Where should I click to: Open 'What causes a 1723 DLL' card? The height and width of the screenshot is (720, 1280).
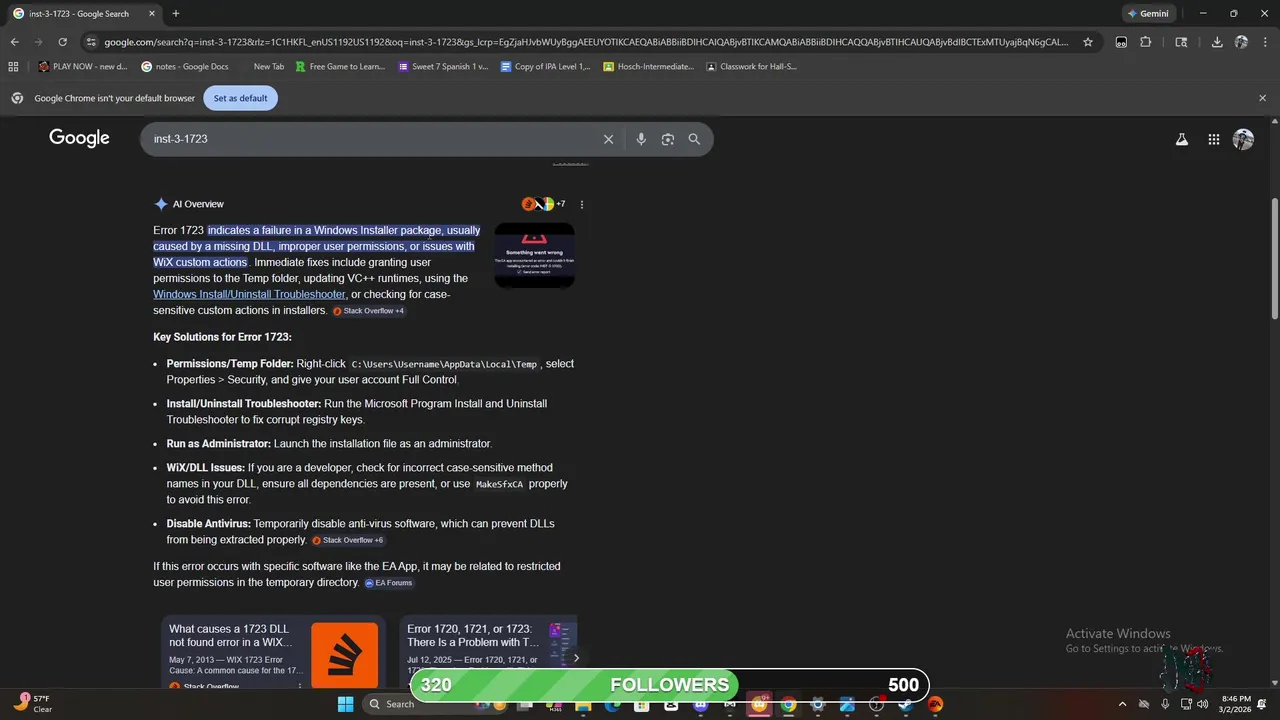[273, 651]
